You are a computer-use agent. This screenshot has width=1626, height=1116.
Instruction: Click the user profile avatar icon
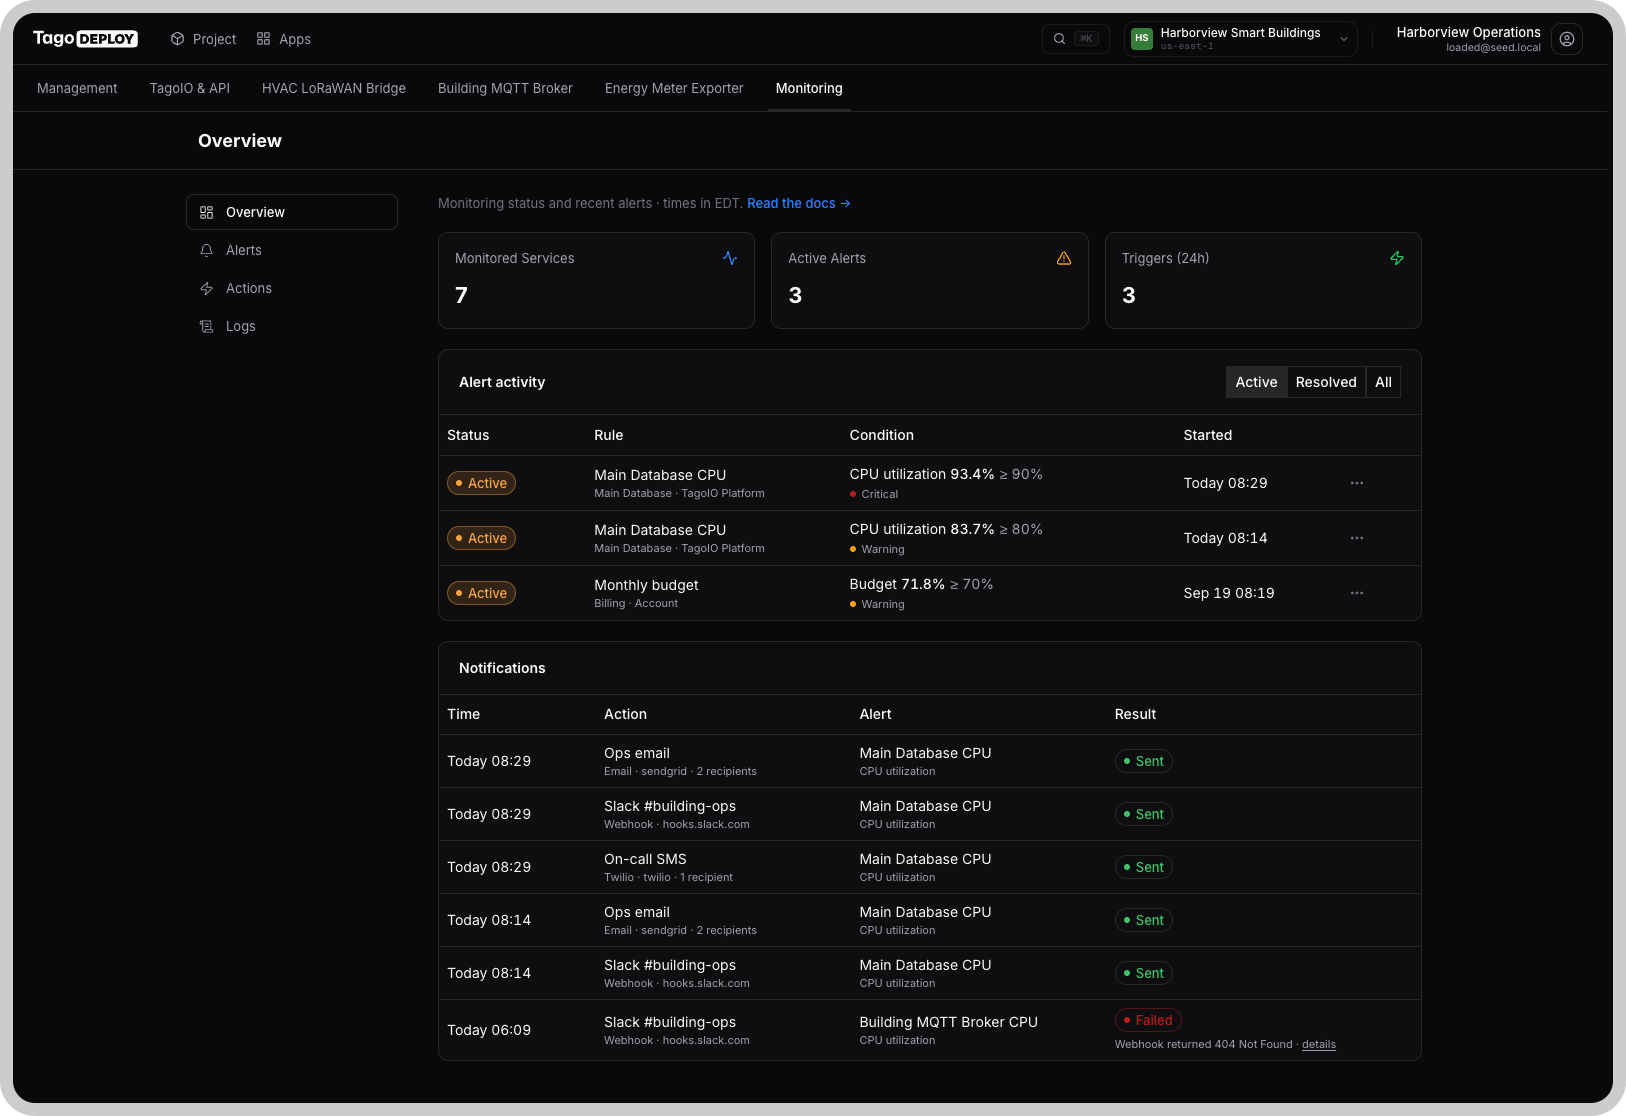coord(1566,39)
